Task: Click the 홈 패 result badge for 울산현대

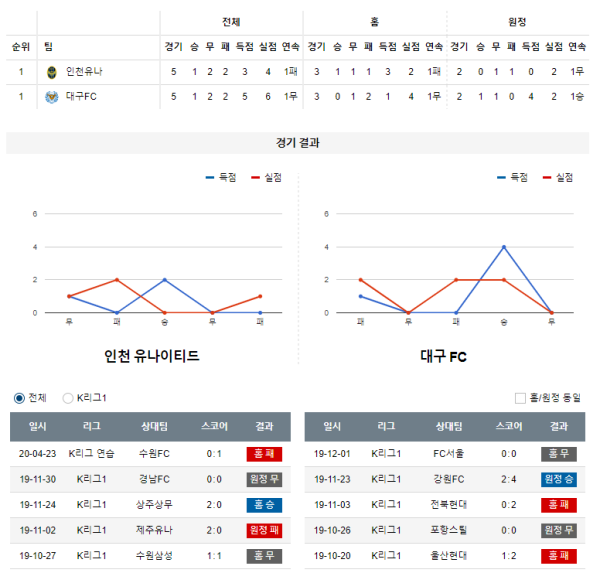Action: (x=559, y=556)
